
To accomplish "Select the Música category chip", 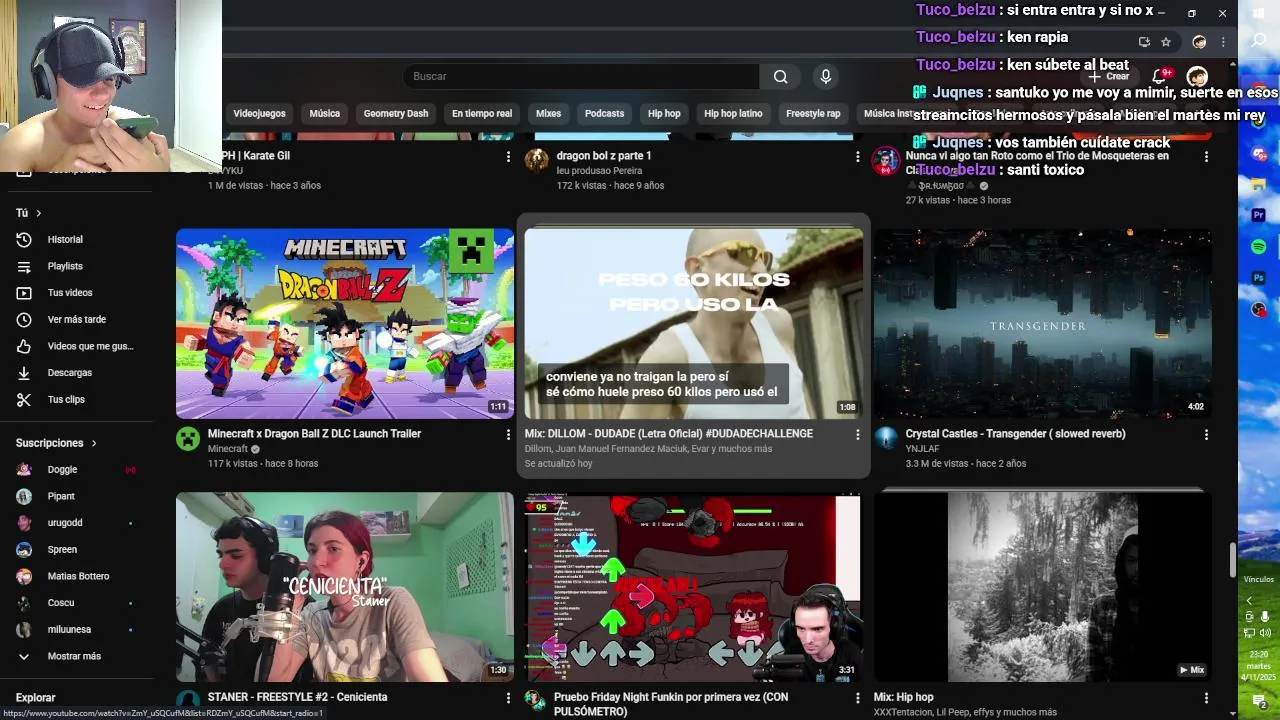I will click(x=324, y=114).
